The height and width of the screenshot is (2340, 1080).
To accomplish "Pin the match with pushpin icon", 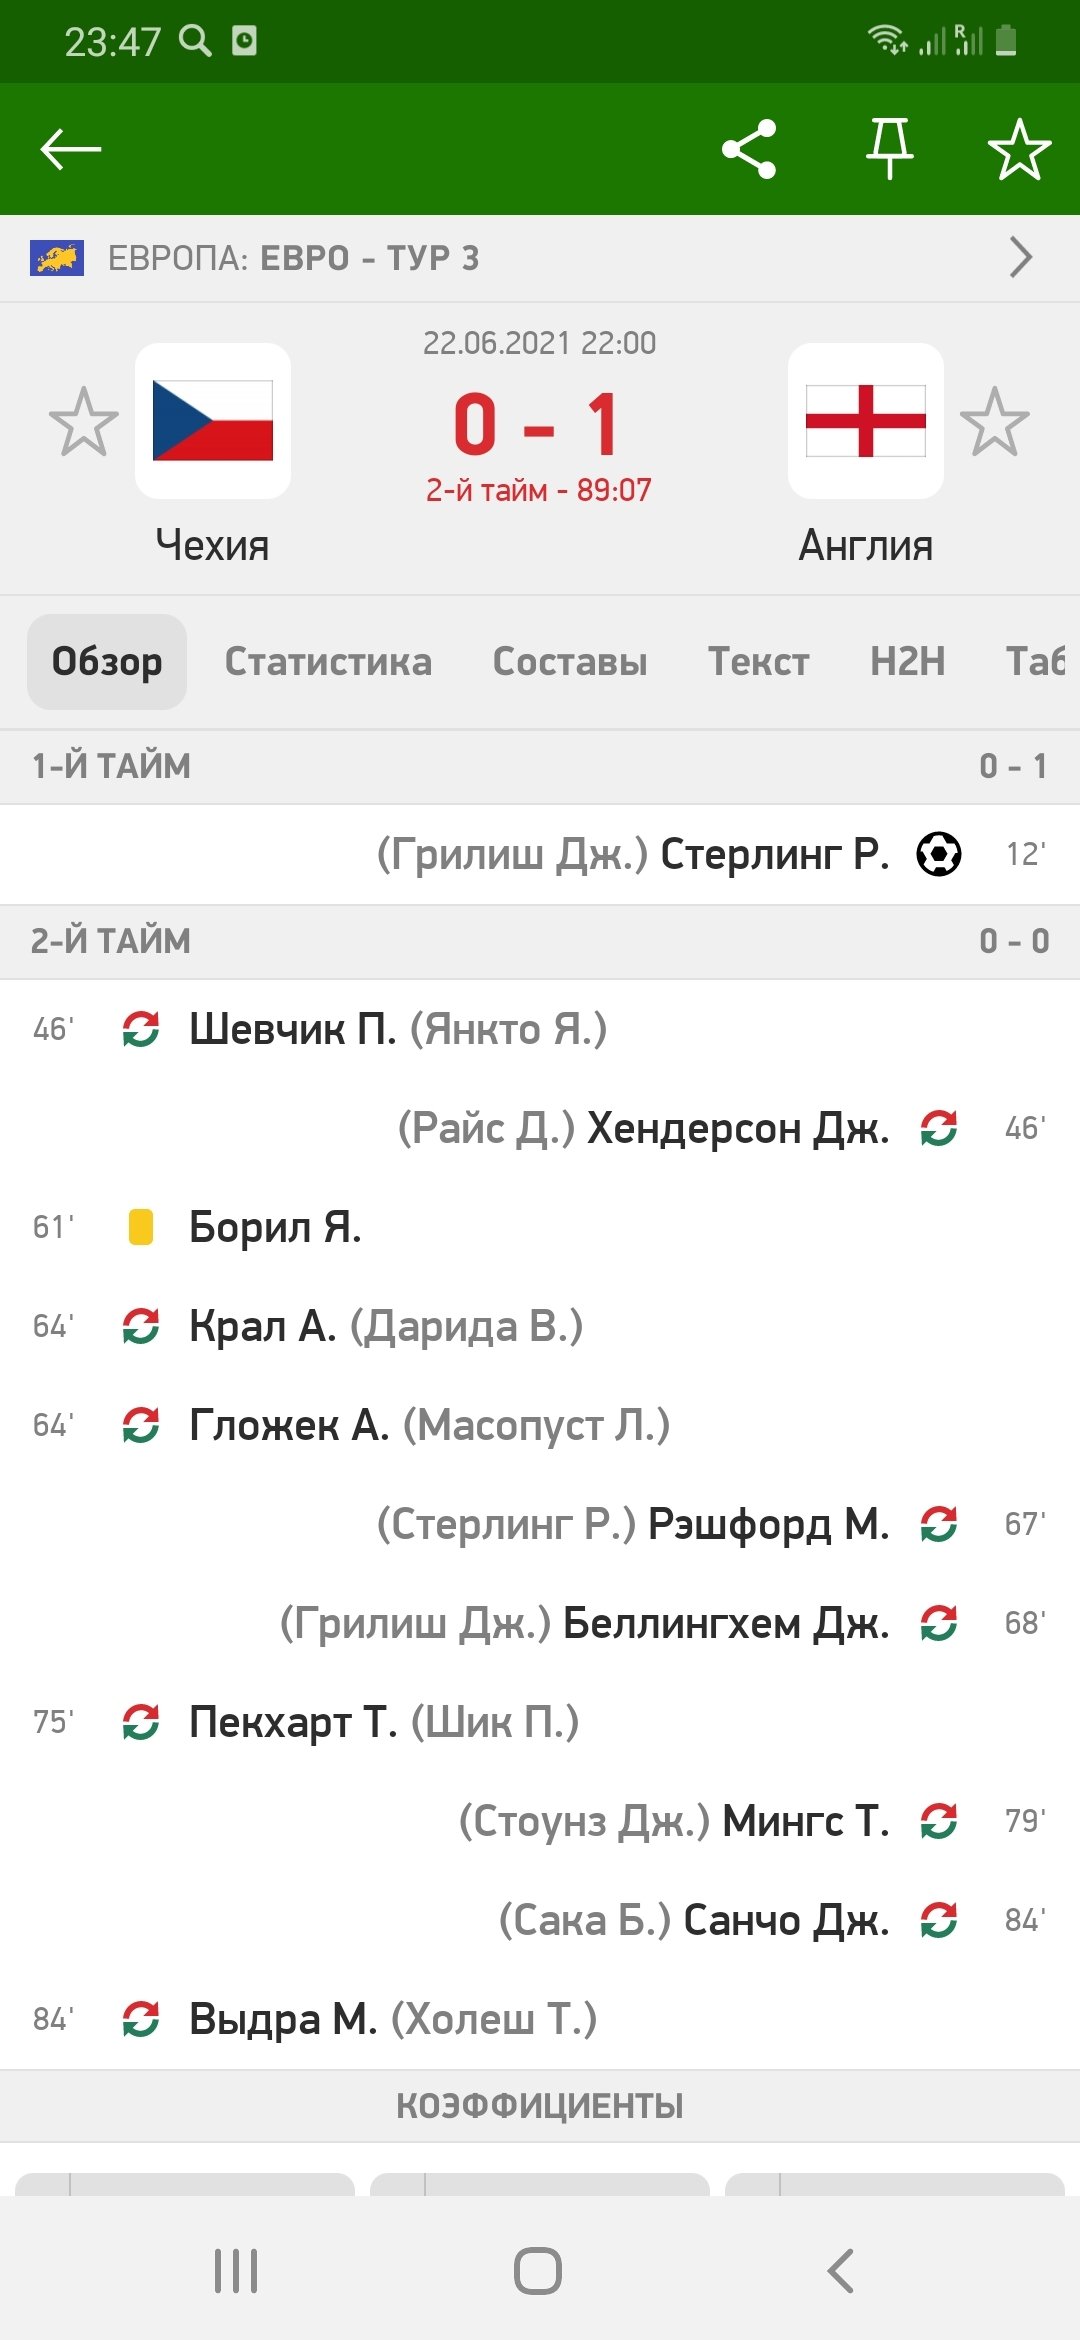I will pos(889,150).
